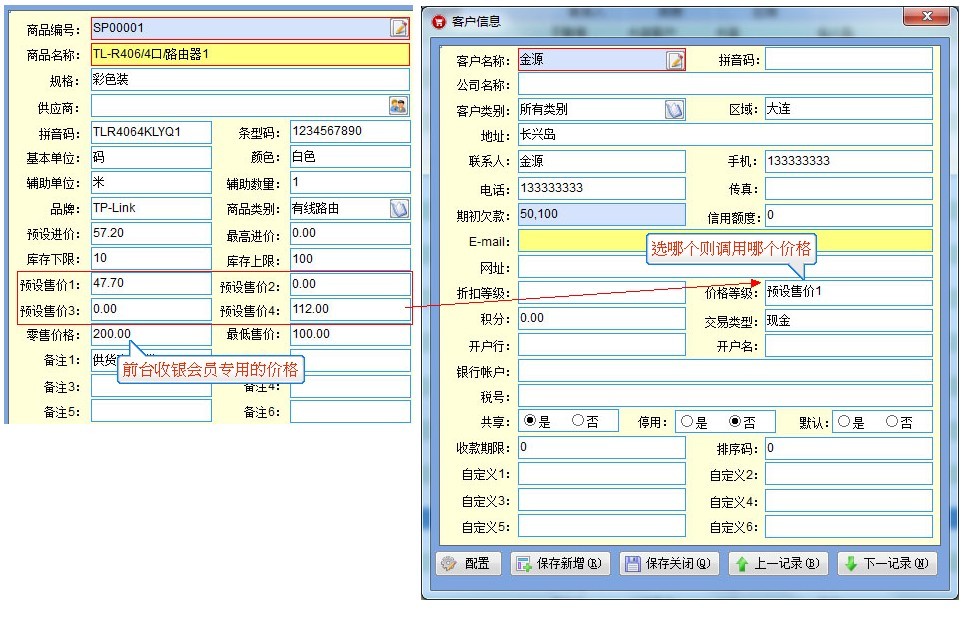963x620 pixels.
Task: Select 是 for the 默认 option
Action: coord(844,421)
